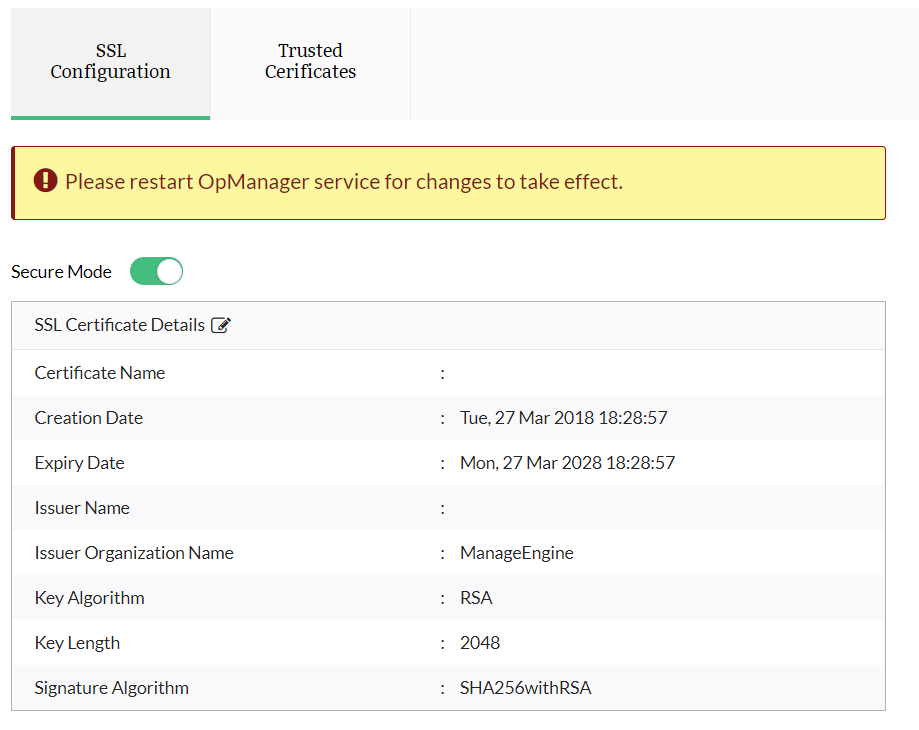Click the green Secure Mode slider
The width and height of the screenshot is (919, 730).
156,271
